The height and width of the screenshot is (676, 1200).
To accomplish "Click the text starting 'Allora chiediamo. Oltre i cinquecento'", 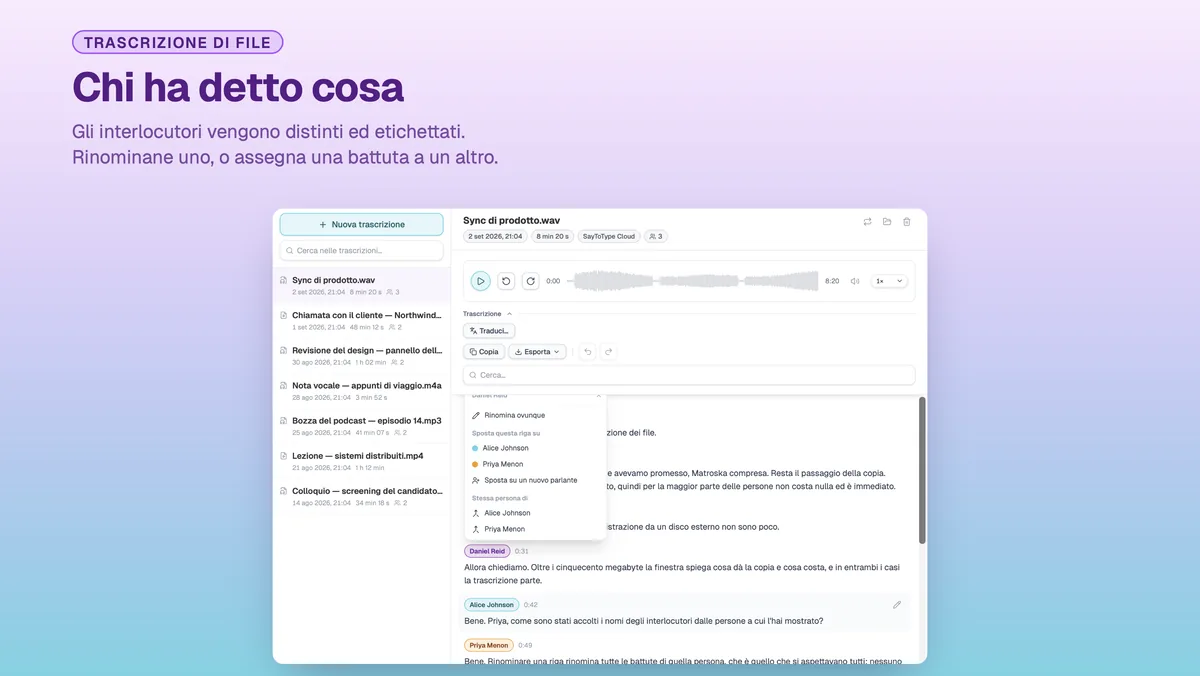I will (x=681, y=573).
